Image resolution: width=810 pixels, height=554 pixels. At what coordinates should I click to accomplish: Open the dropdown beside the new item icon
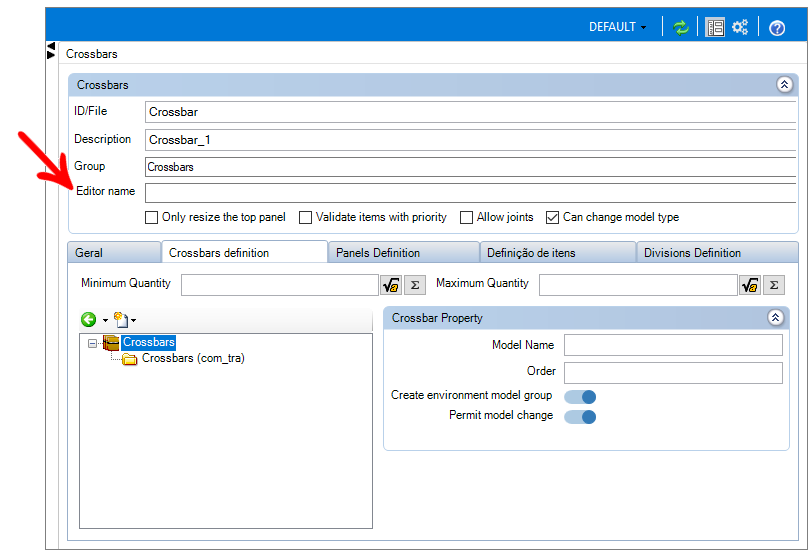pyautogui.click(x=134, y=320)
